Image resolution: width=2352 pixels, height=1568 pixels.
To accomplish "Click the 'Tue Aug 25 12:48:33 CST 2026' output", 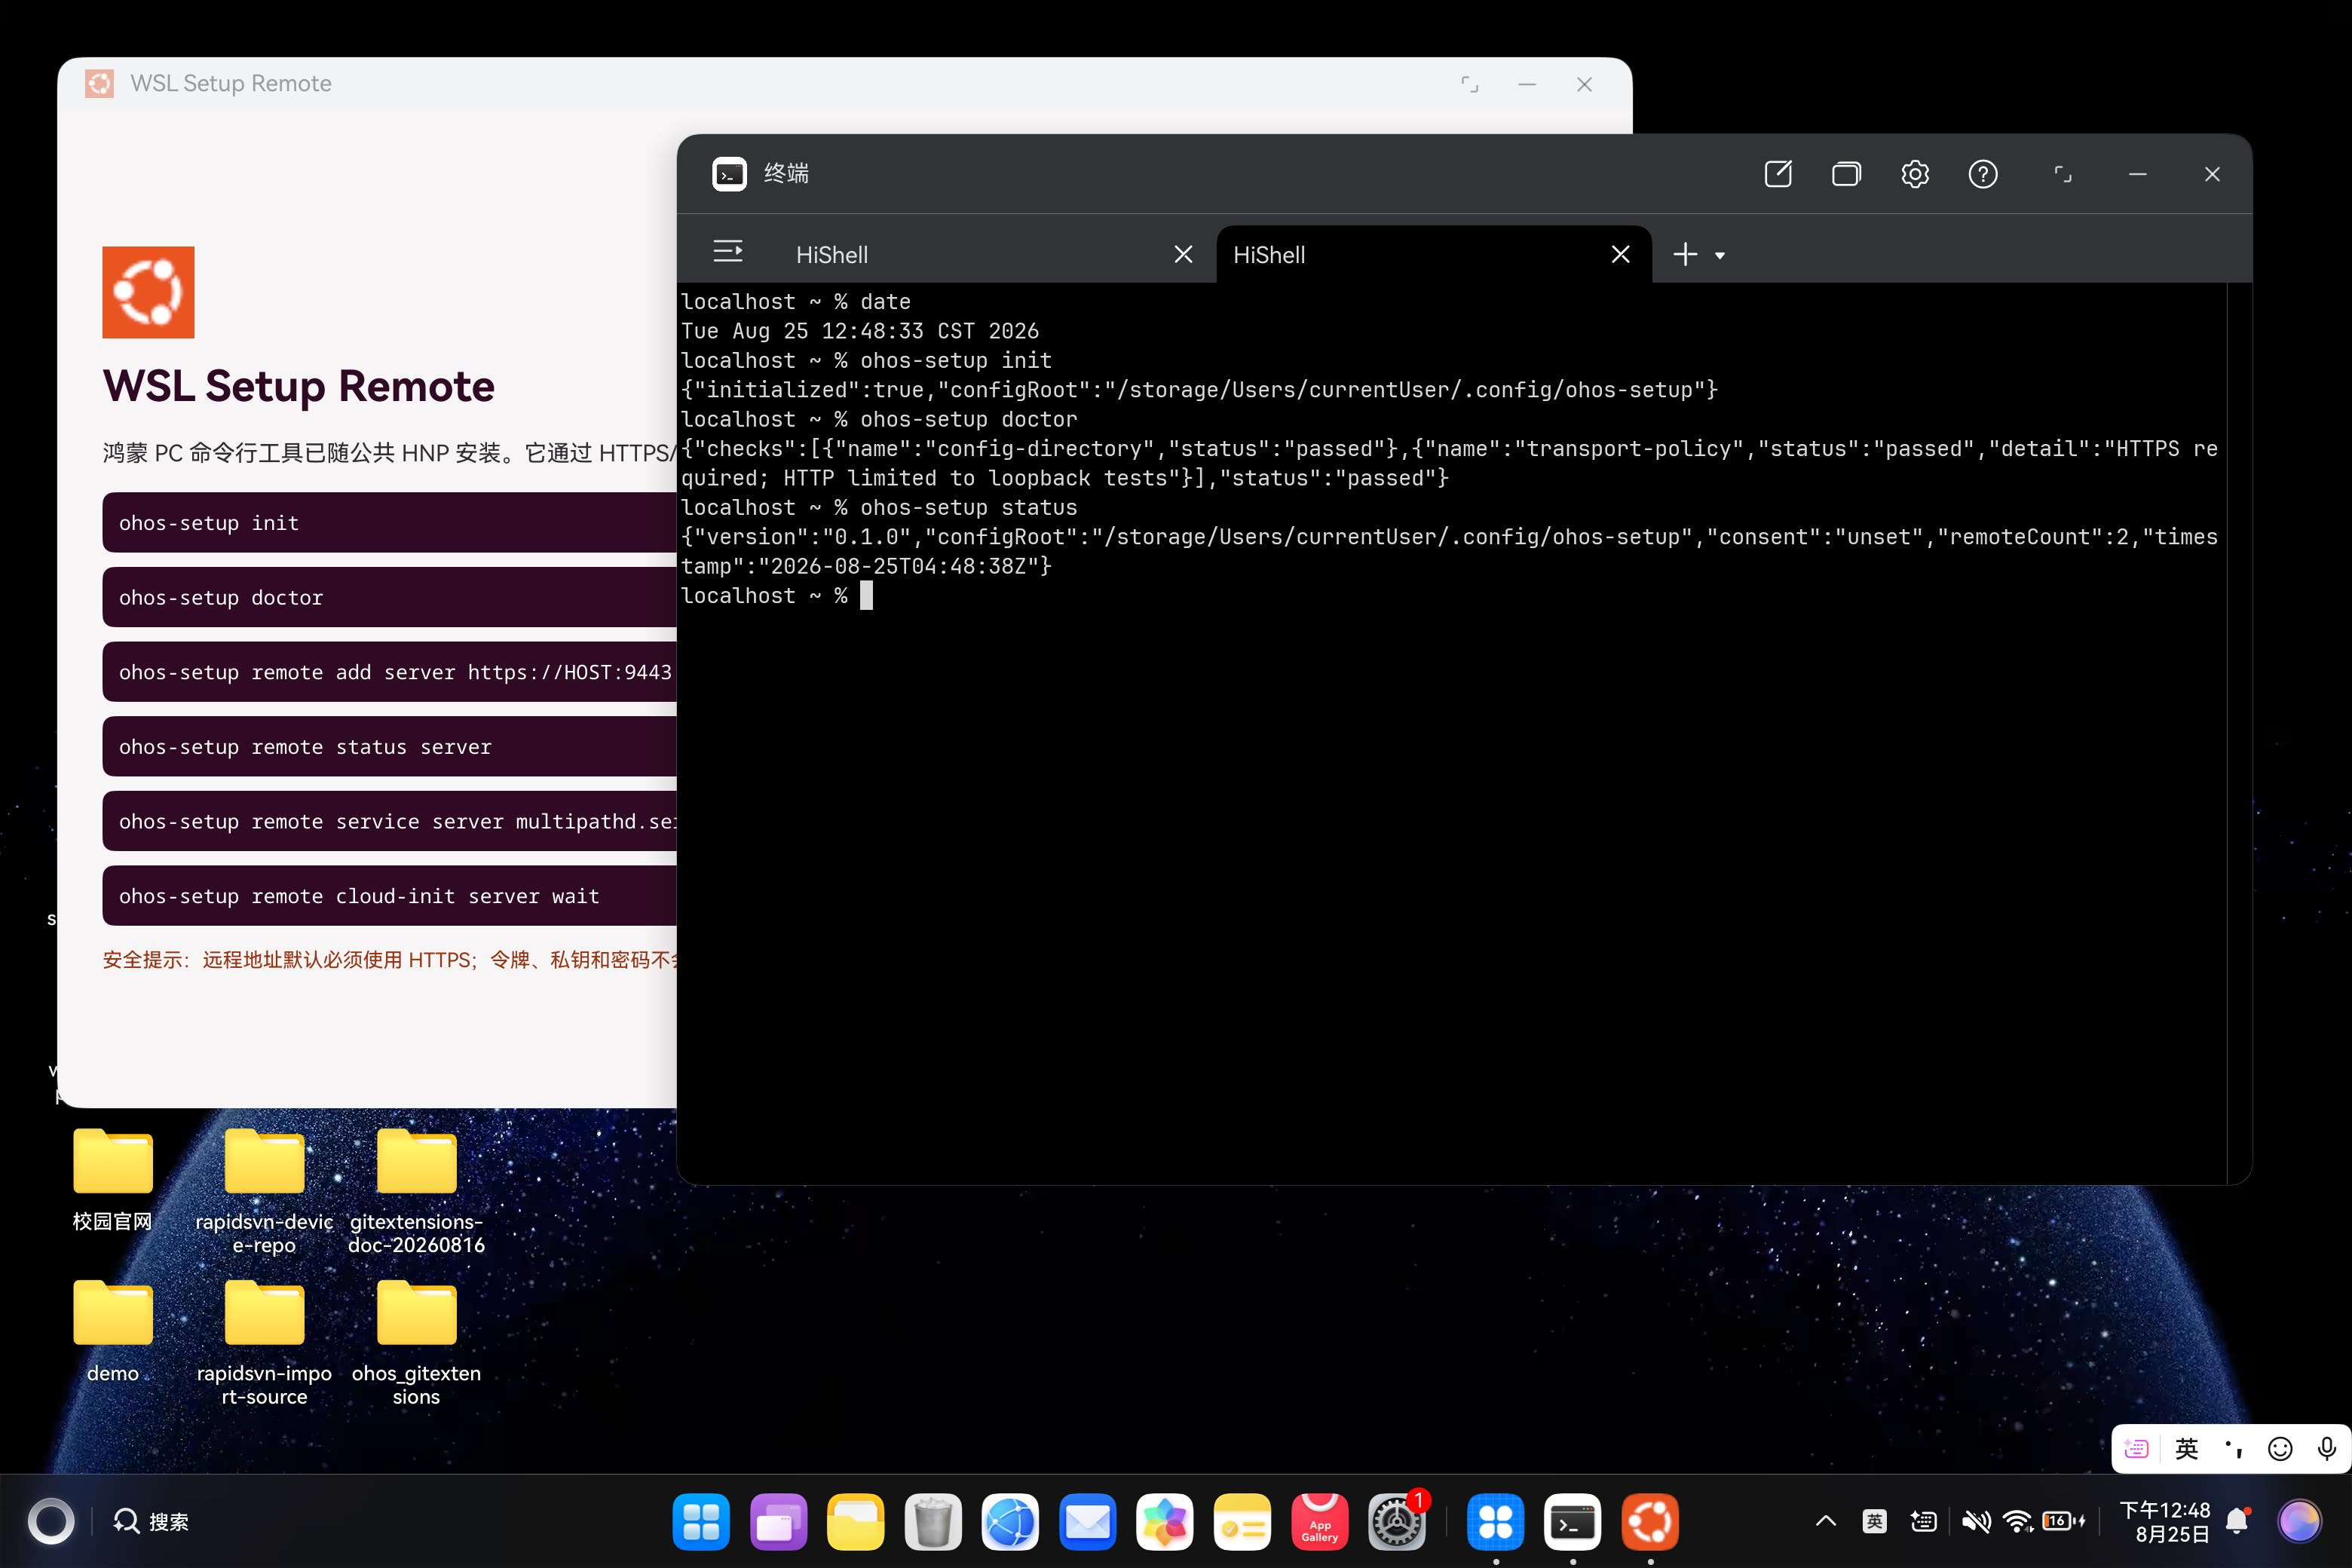I will point(860,331).
